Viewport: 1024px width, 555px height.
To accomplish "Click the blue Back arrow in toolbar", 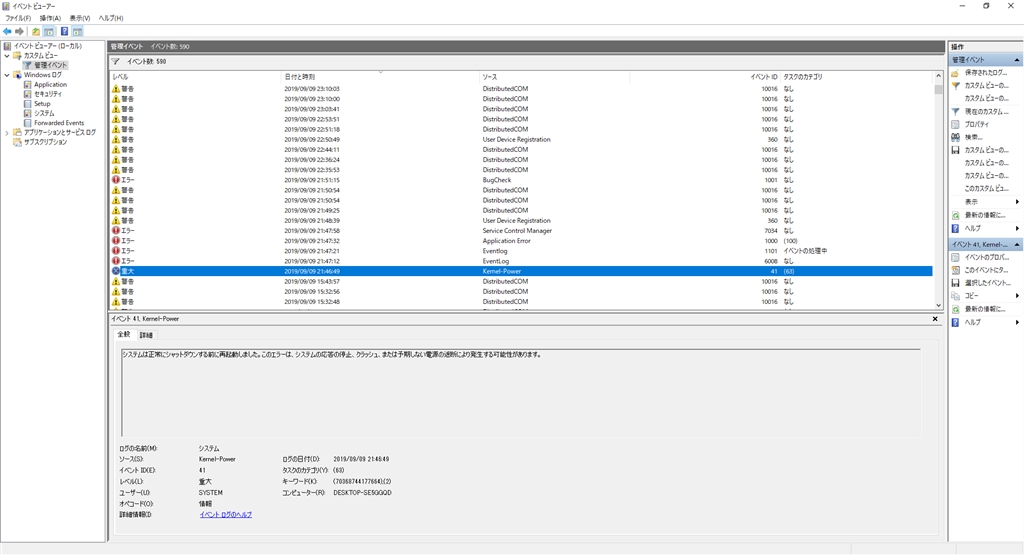I will pyautogui.click(x=7, y=31).
